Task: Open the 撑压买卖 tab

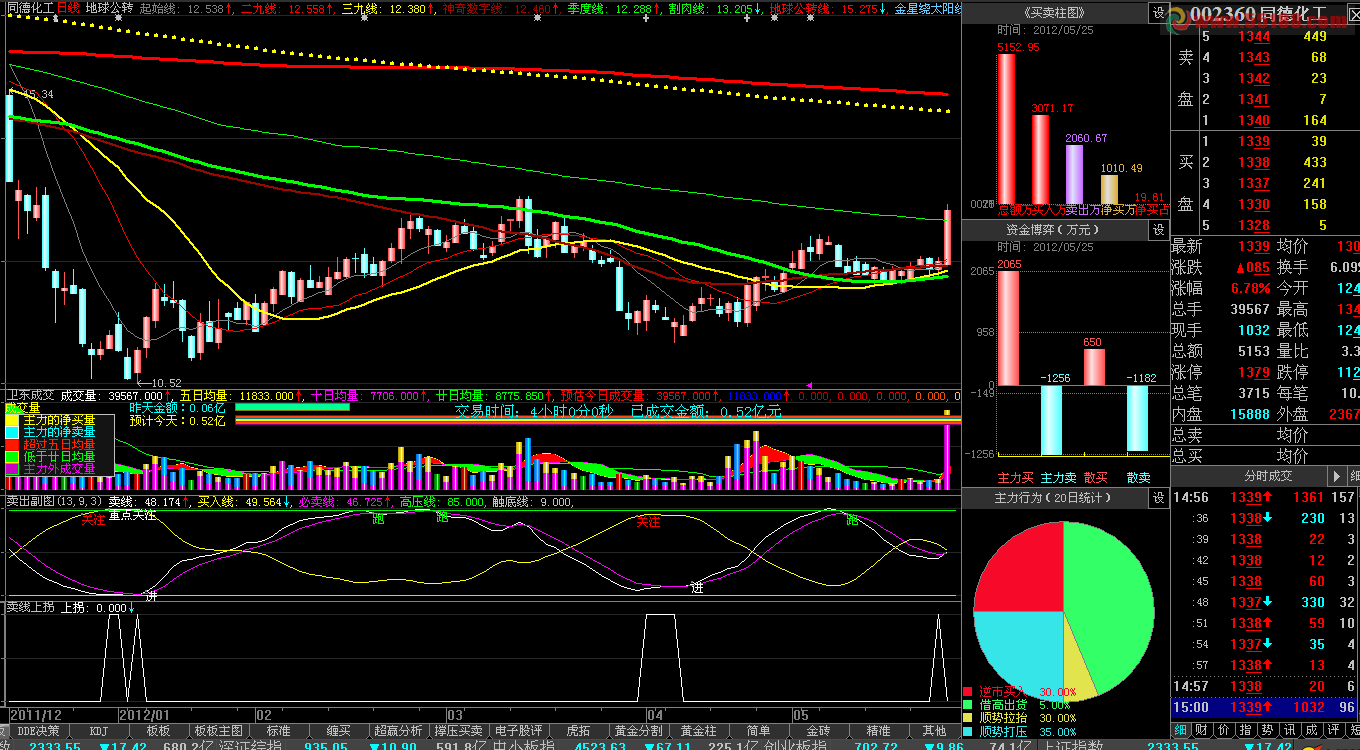Action: pos(458,730)
